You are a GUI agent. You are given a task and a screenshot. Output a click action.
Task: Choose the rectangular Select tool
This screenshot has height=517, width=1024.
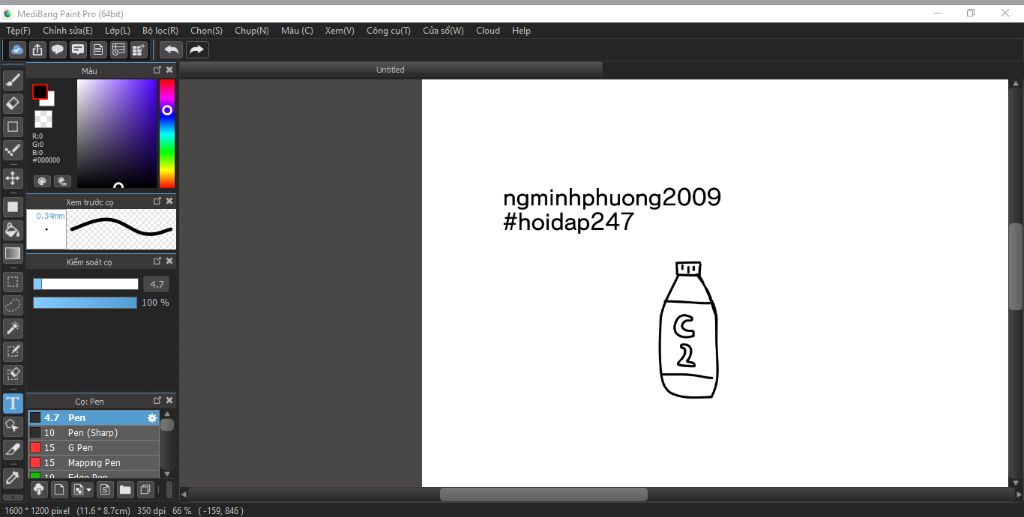(x=12, y=282)
